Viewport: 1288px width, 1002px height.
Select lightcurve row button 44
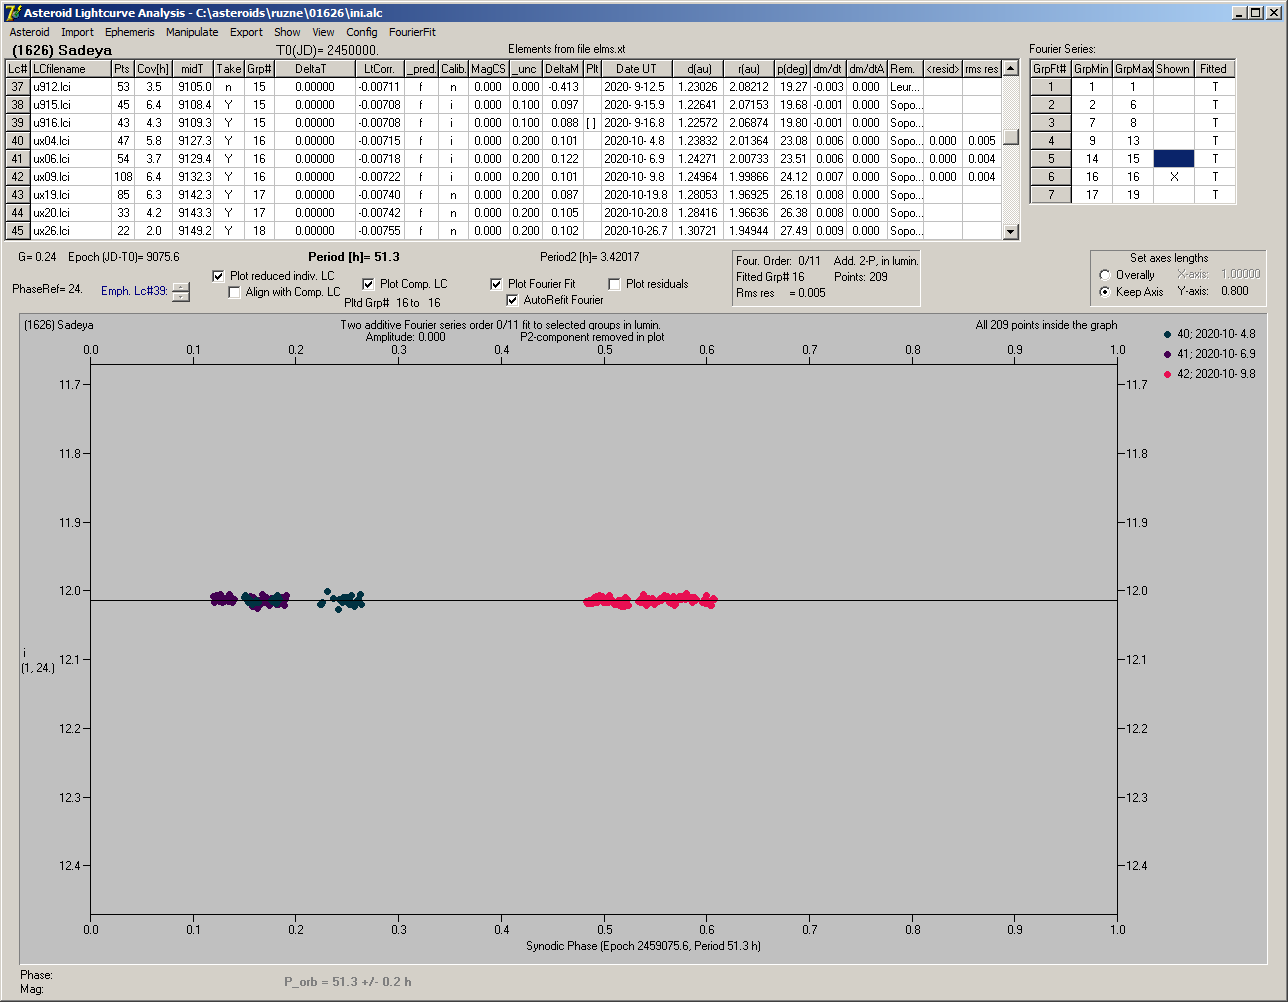[x=18, y=213]
